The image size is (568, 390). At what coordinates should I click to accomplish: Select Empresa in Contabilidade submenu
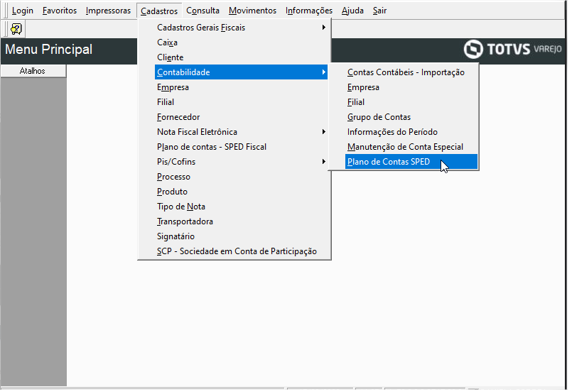pos(411,87)
